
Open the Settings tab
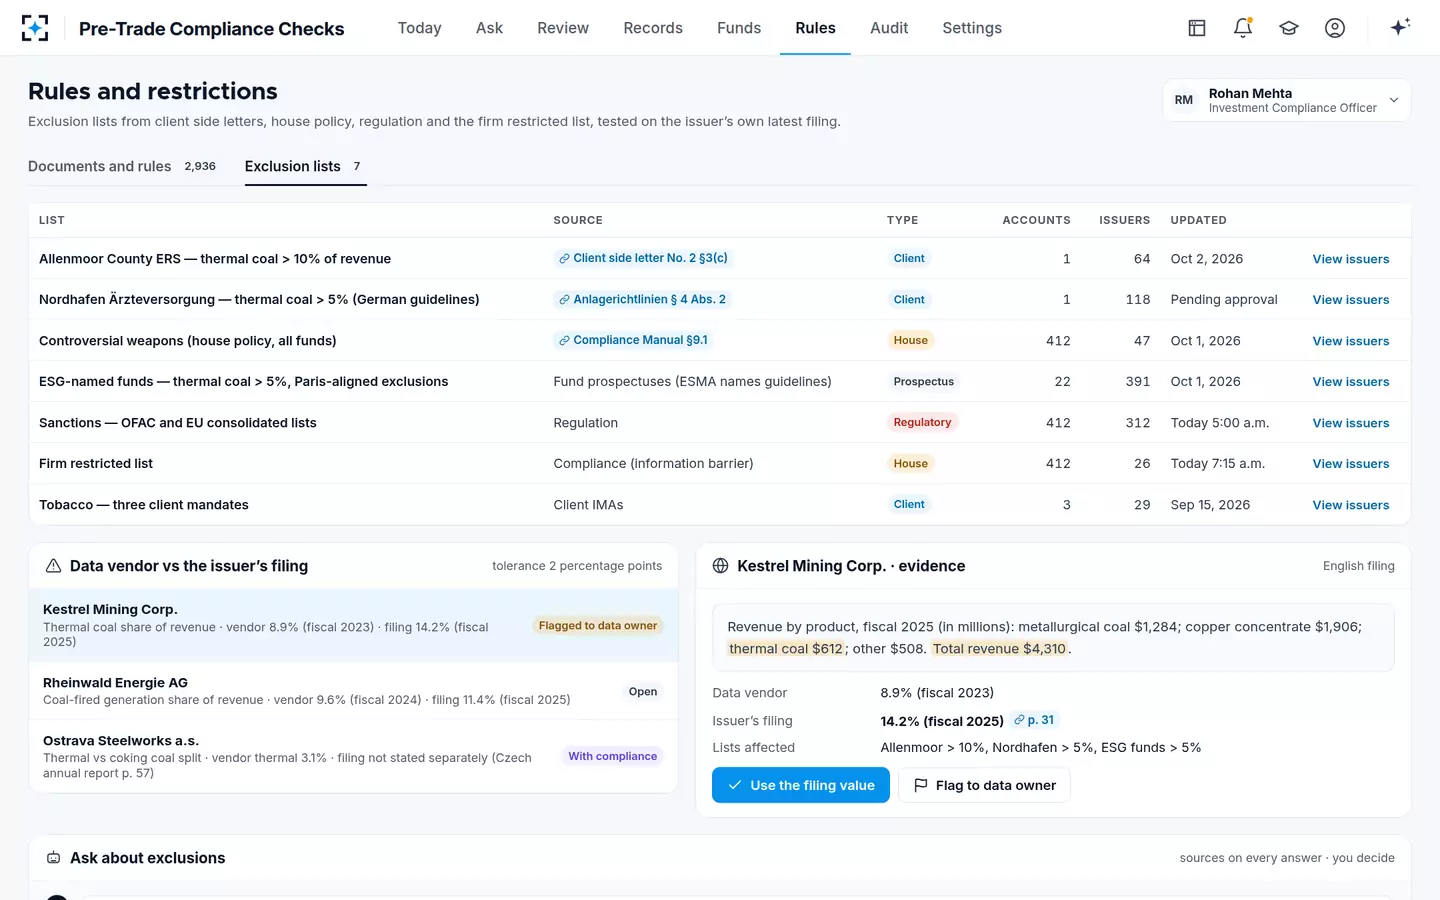(972, 28)
